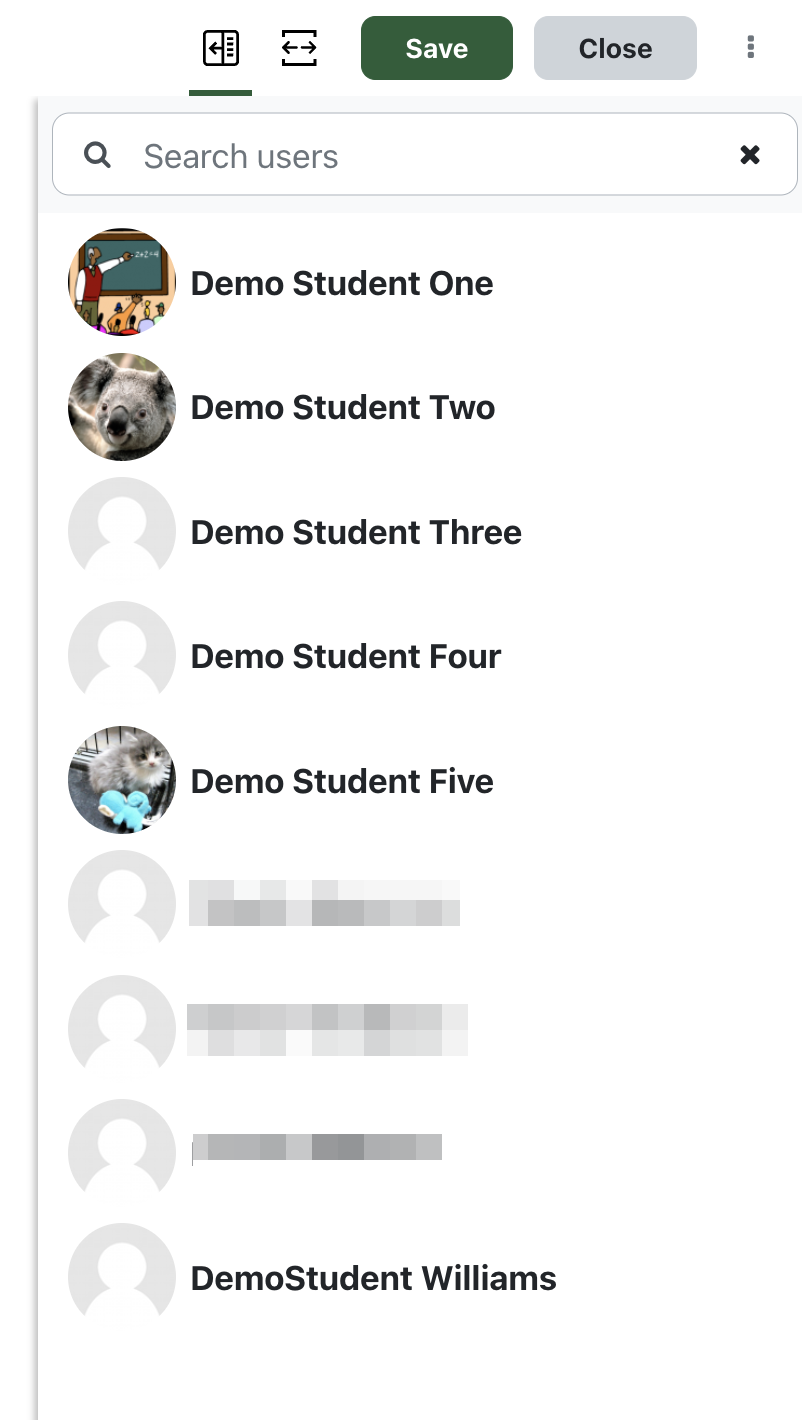Image resolution: width=802 pixels, height=1420 pixels.
Task: Click the search magnifier icon
Action: (x=97, y=155)
